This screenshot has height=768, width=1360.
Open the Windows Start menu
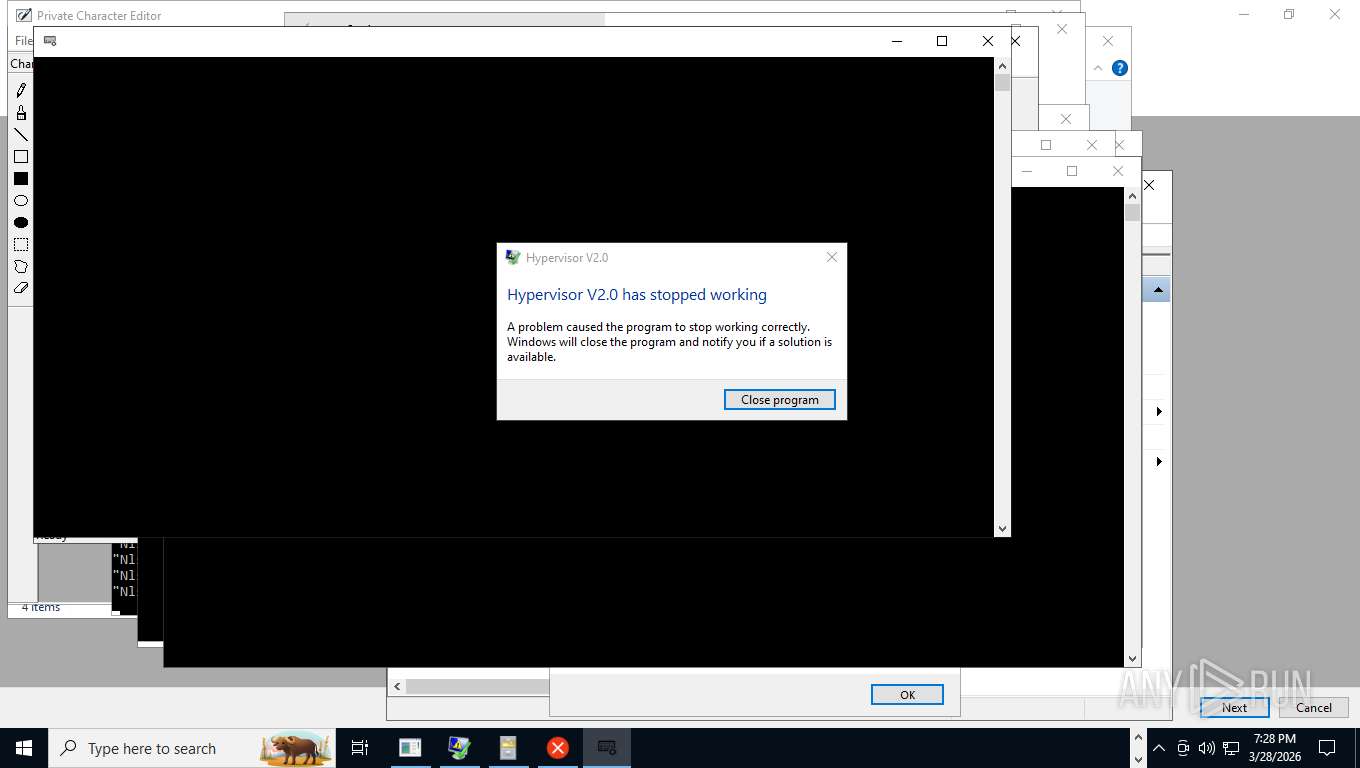24,748
